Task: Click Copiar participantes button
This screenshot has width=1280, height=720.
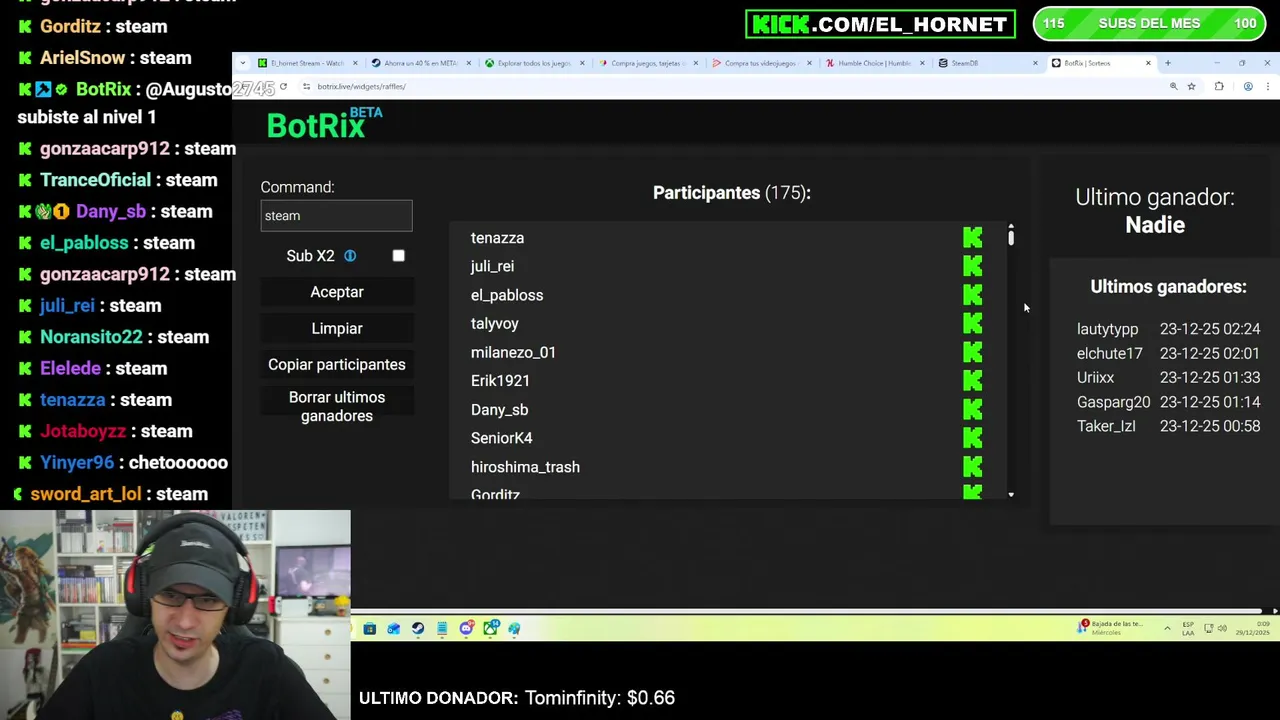Action: pyautogui.click(x=337, y=365)
